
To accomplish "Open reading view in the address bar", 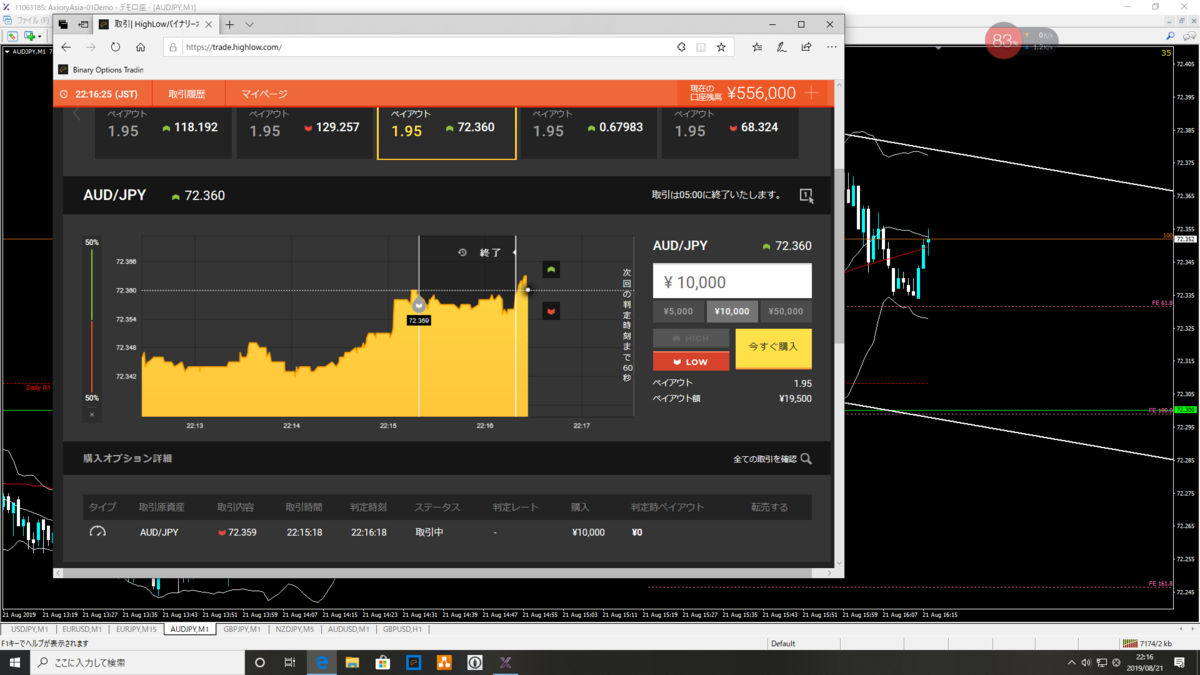I will [x=700, y=47].
